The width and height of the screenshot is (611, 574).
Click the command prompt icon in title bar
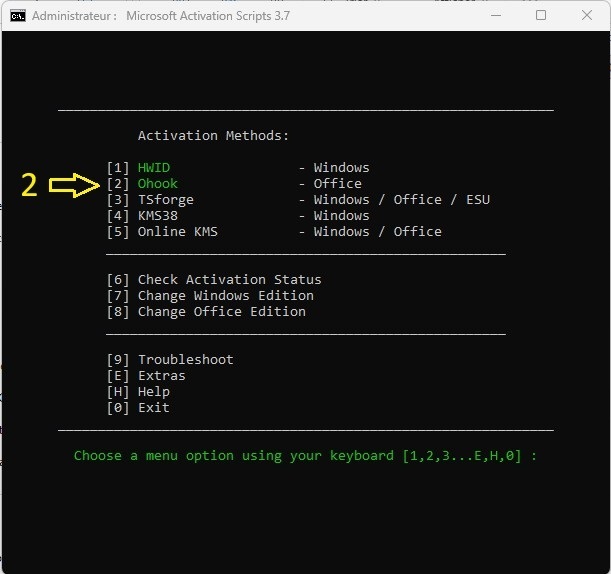click(18, 16)
